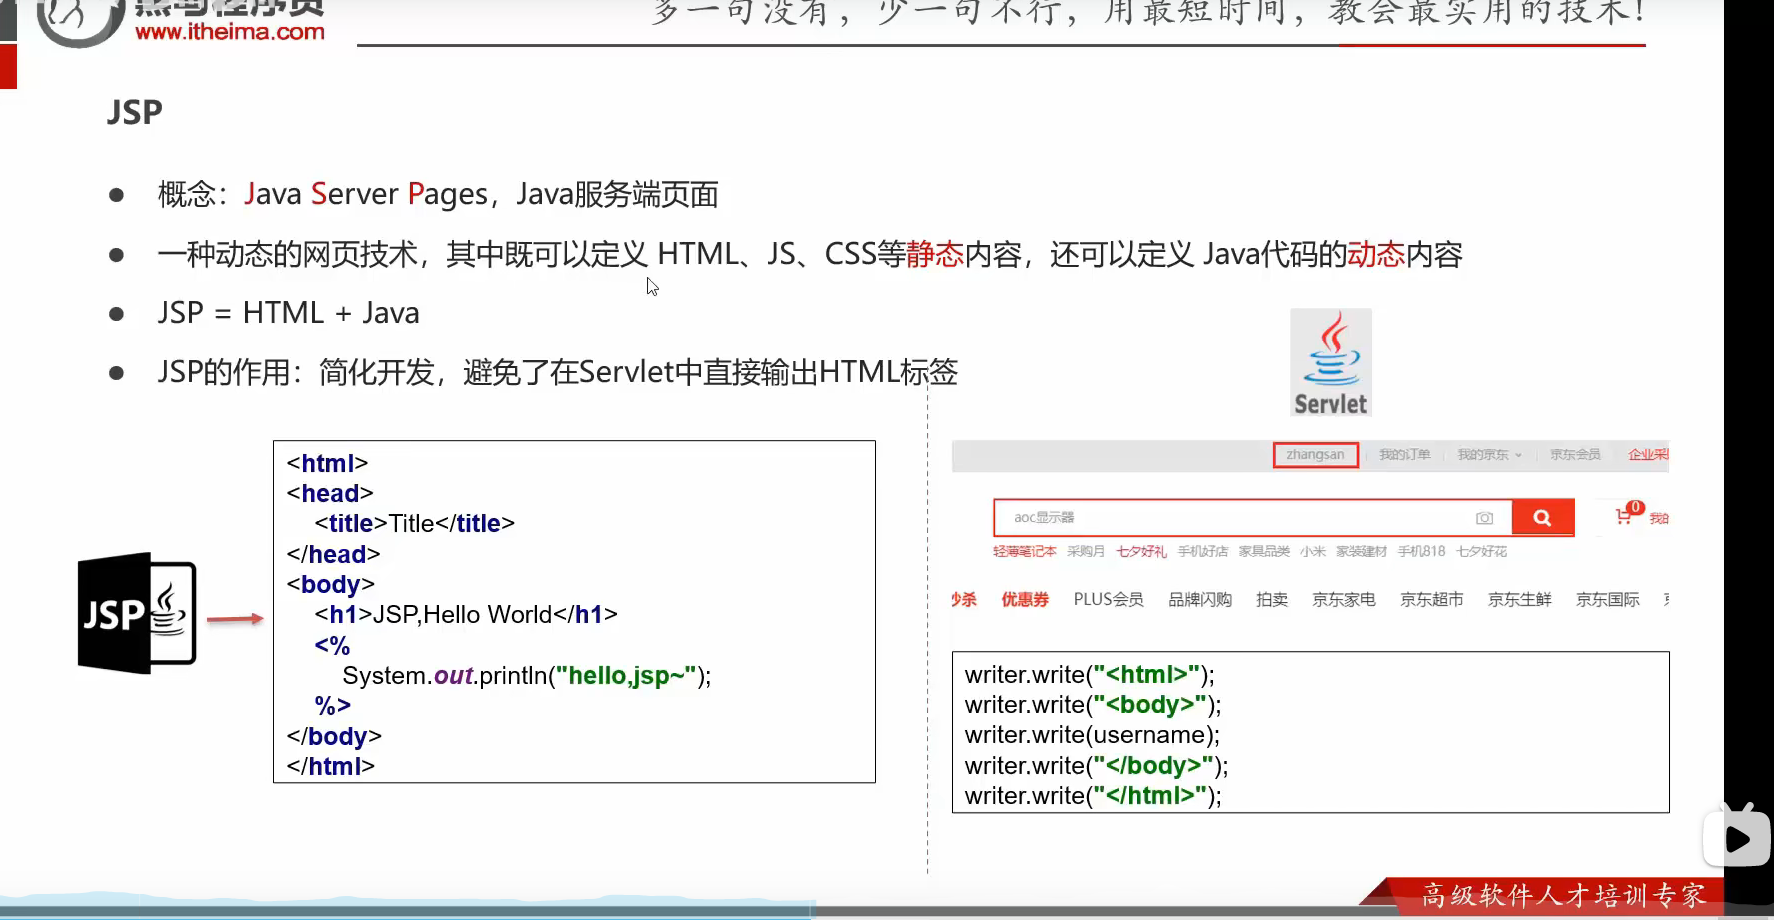This screenshot has width=1774, height=920.
Task: Click the 采购月 hot keyword
Action: pyautogui.click(x=1086, y=551)
